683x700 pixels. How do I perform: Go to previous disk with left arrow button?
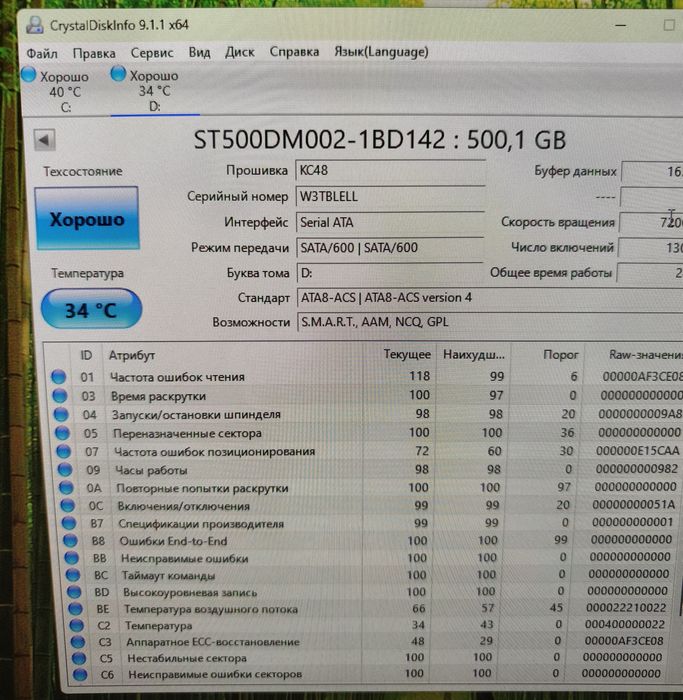(x=45, y=140)
